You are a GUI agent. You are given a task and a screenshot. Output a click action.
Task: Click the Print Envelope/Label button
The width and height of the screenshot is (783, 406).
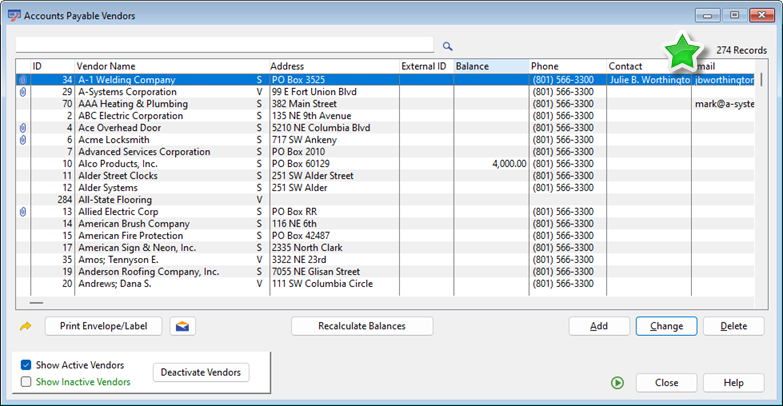click(x=103, y=326)
